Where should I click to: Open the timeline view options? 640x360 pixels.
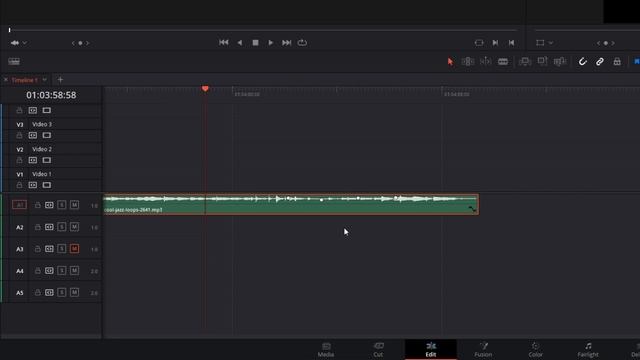point(14,62)
